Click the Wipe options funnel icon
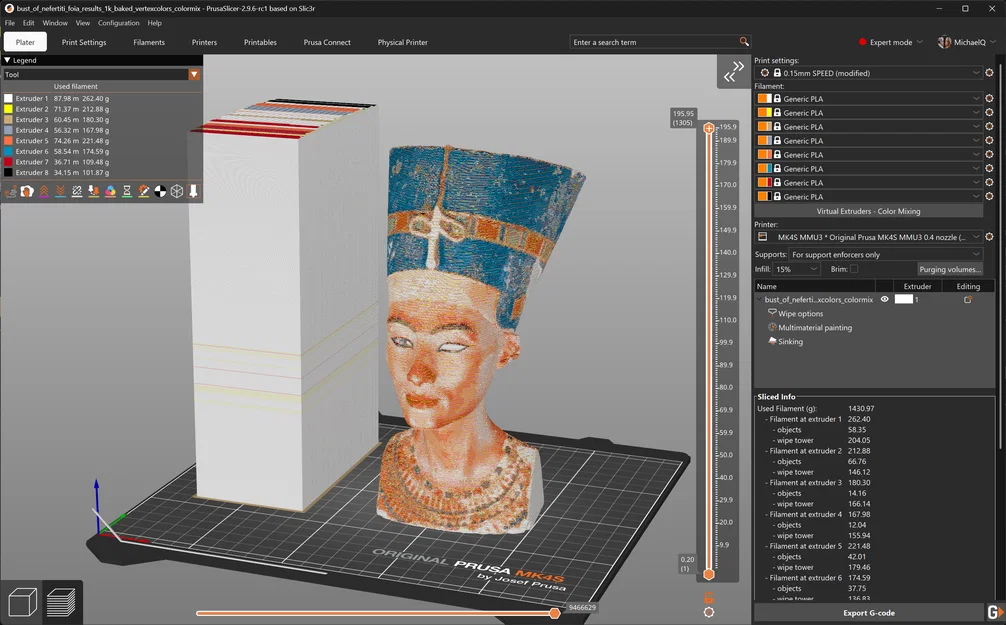Viewport: 1006px width, 625px height. coord(772,313)
